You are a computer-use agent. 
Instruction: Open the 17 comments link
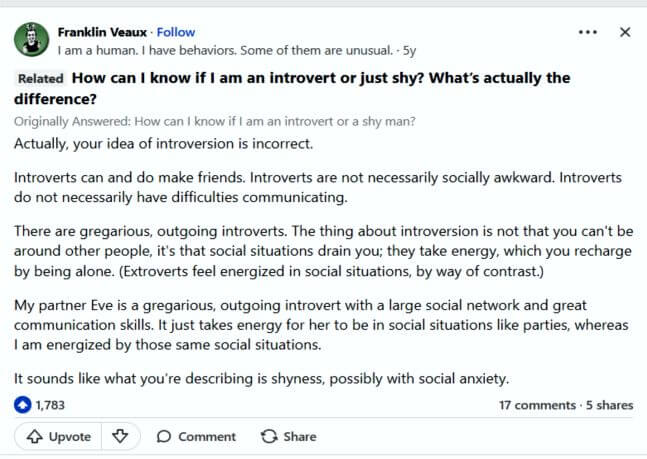point(537,405)
